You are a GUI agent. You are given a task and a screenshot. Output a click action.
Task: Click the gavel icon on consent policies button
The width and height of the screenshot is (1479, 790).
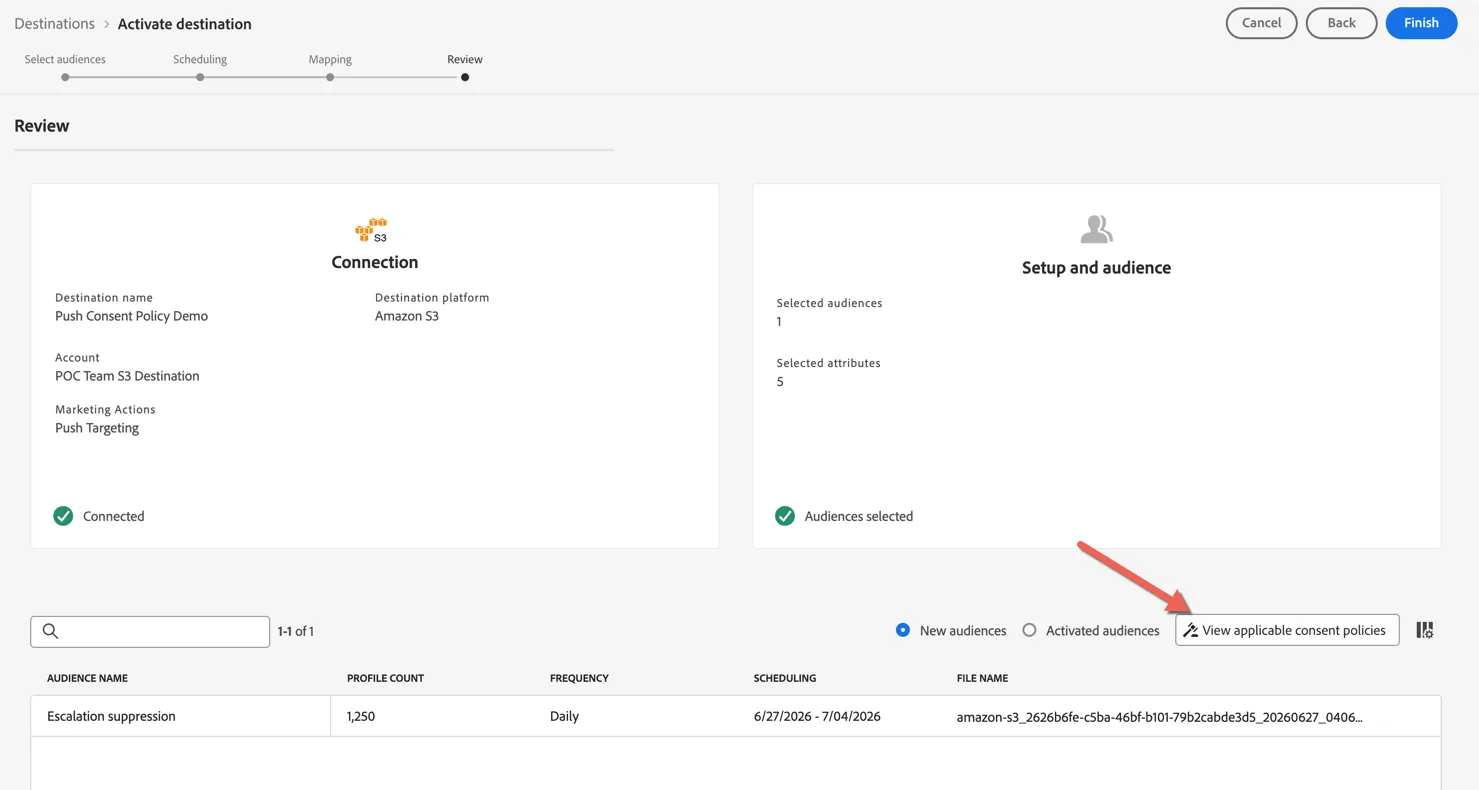[x=1190, y=630]
